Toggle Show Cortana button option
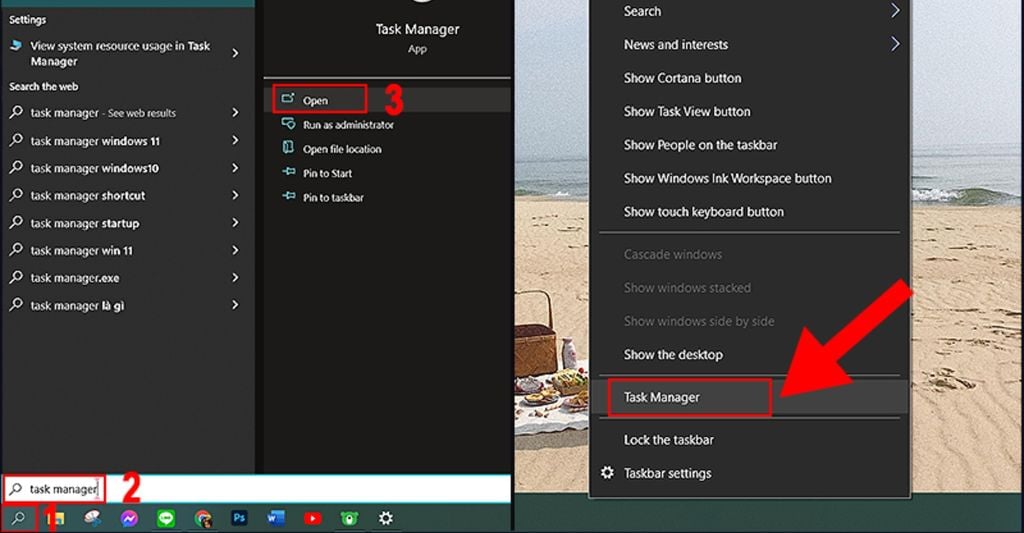1024x533 pixels. click(x=682, y=78)
